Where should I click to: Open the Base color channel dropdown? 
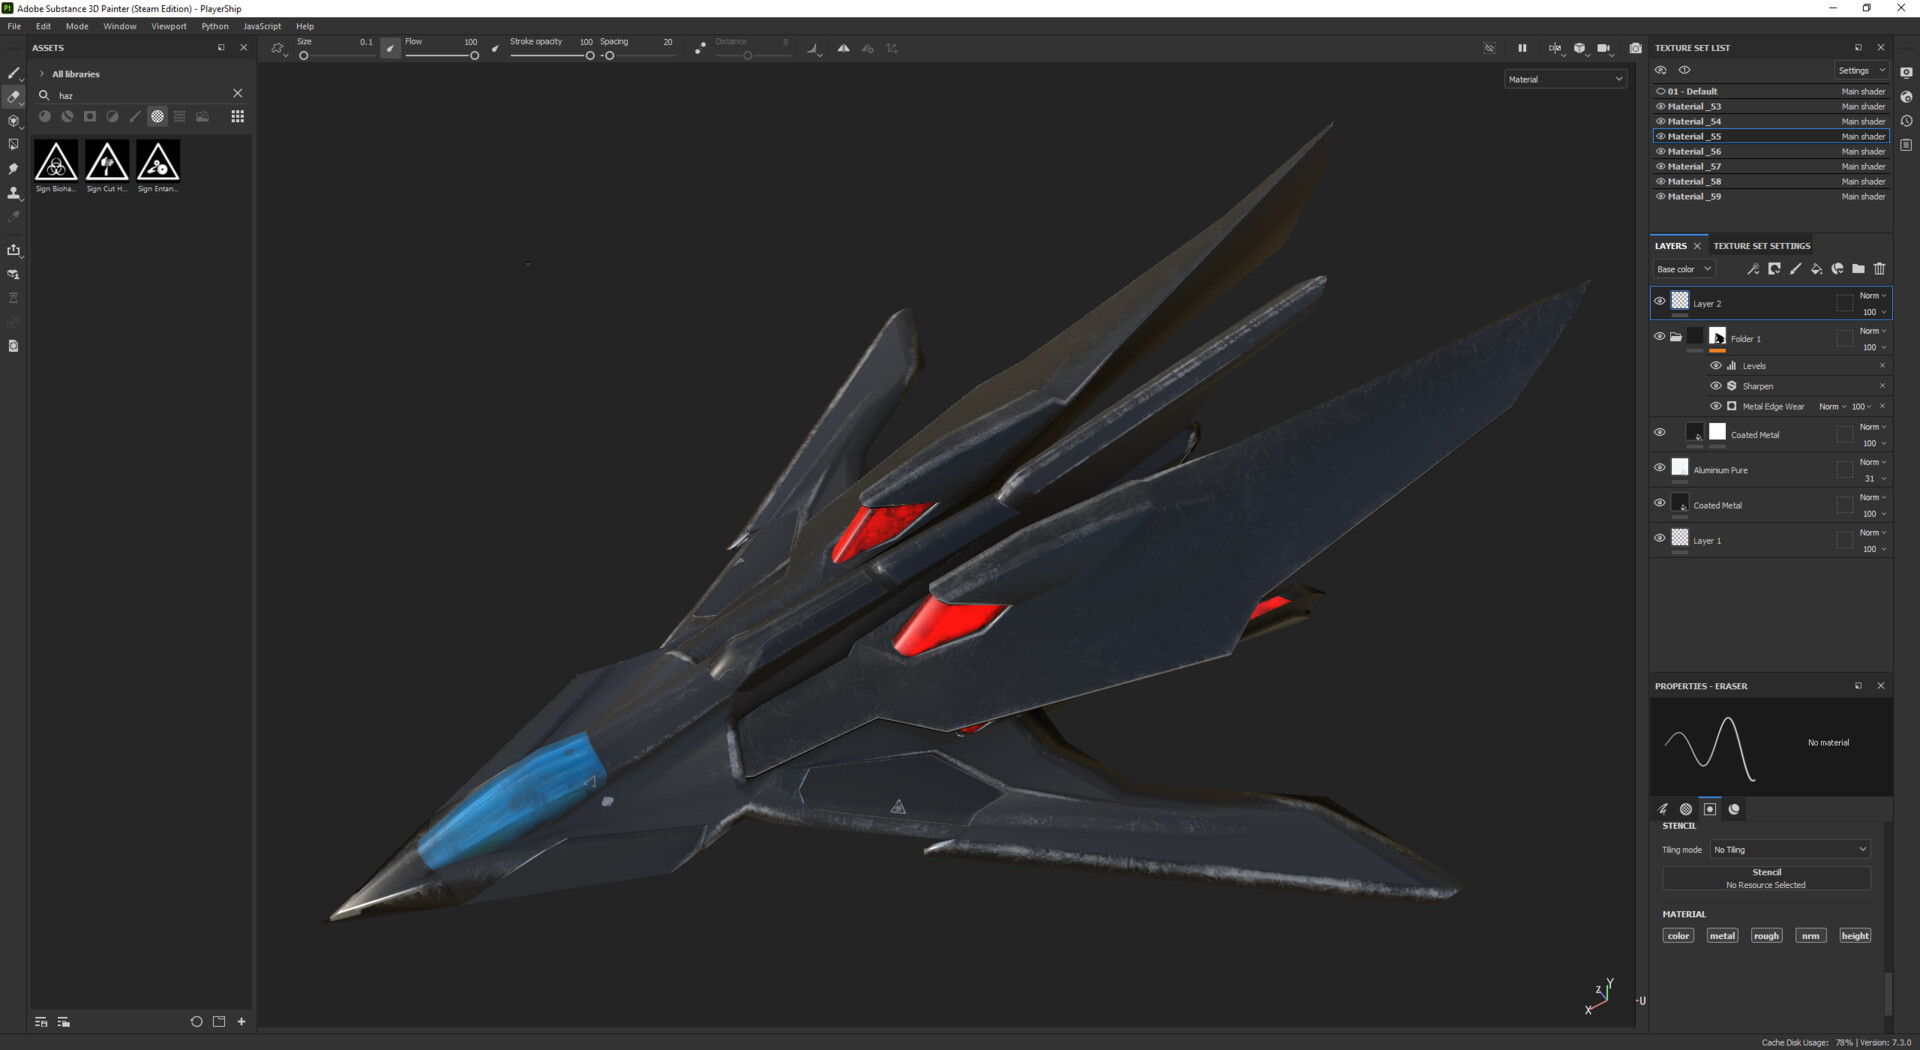click(1683, 268)
